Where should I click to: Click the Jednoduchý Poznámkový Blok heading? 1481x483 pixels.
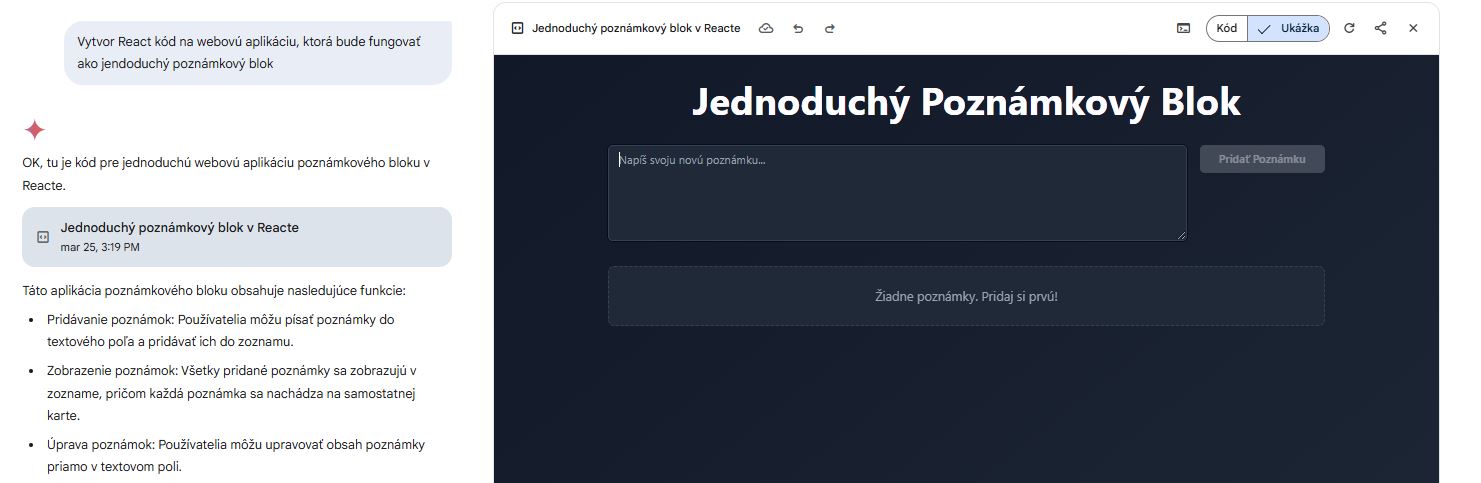966,102
